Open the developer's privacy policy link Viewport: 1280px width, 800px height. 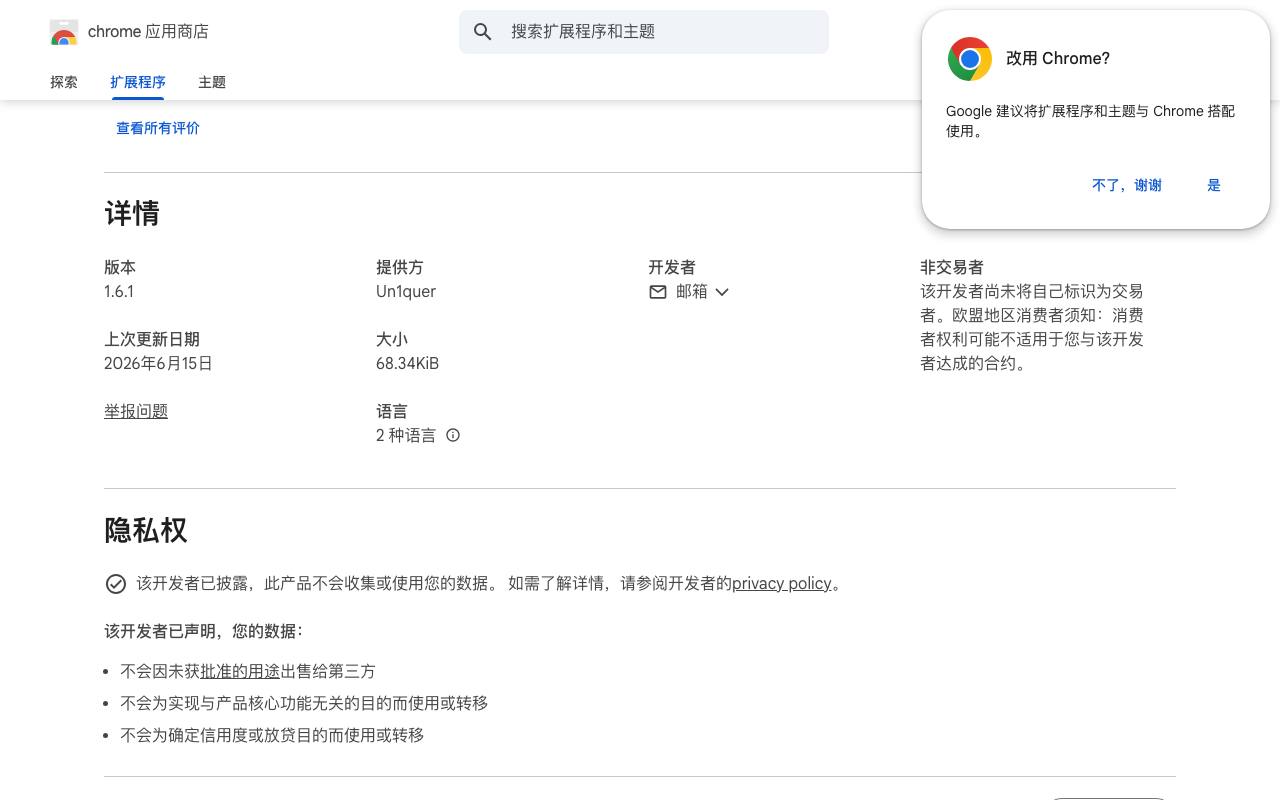pos(782,583)
